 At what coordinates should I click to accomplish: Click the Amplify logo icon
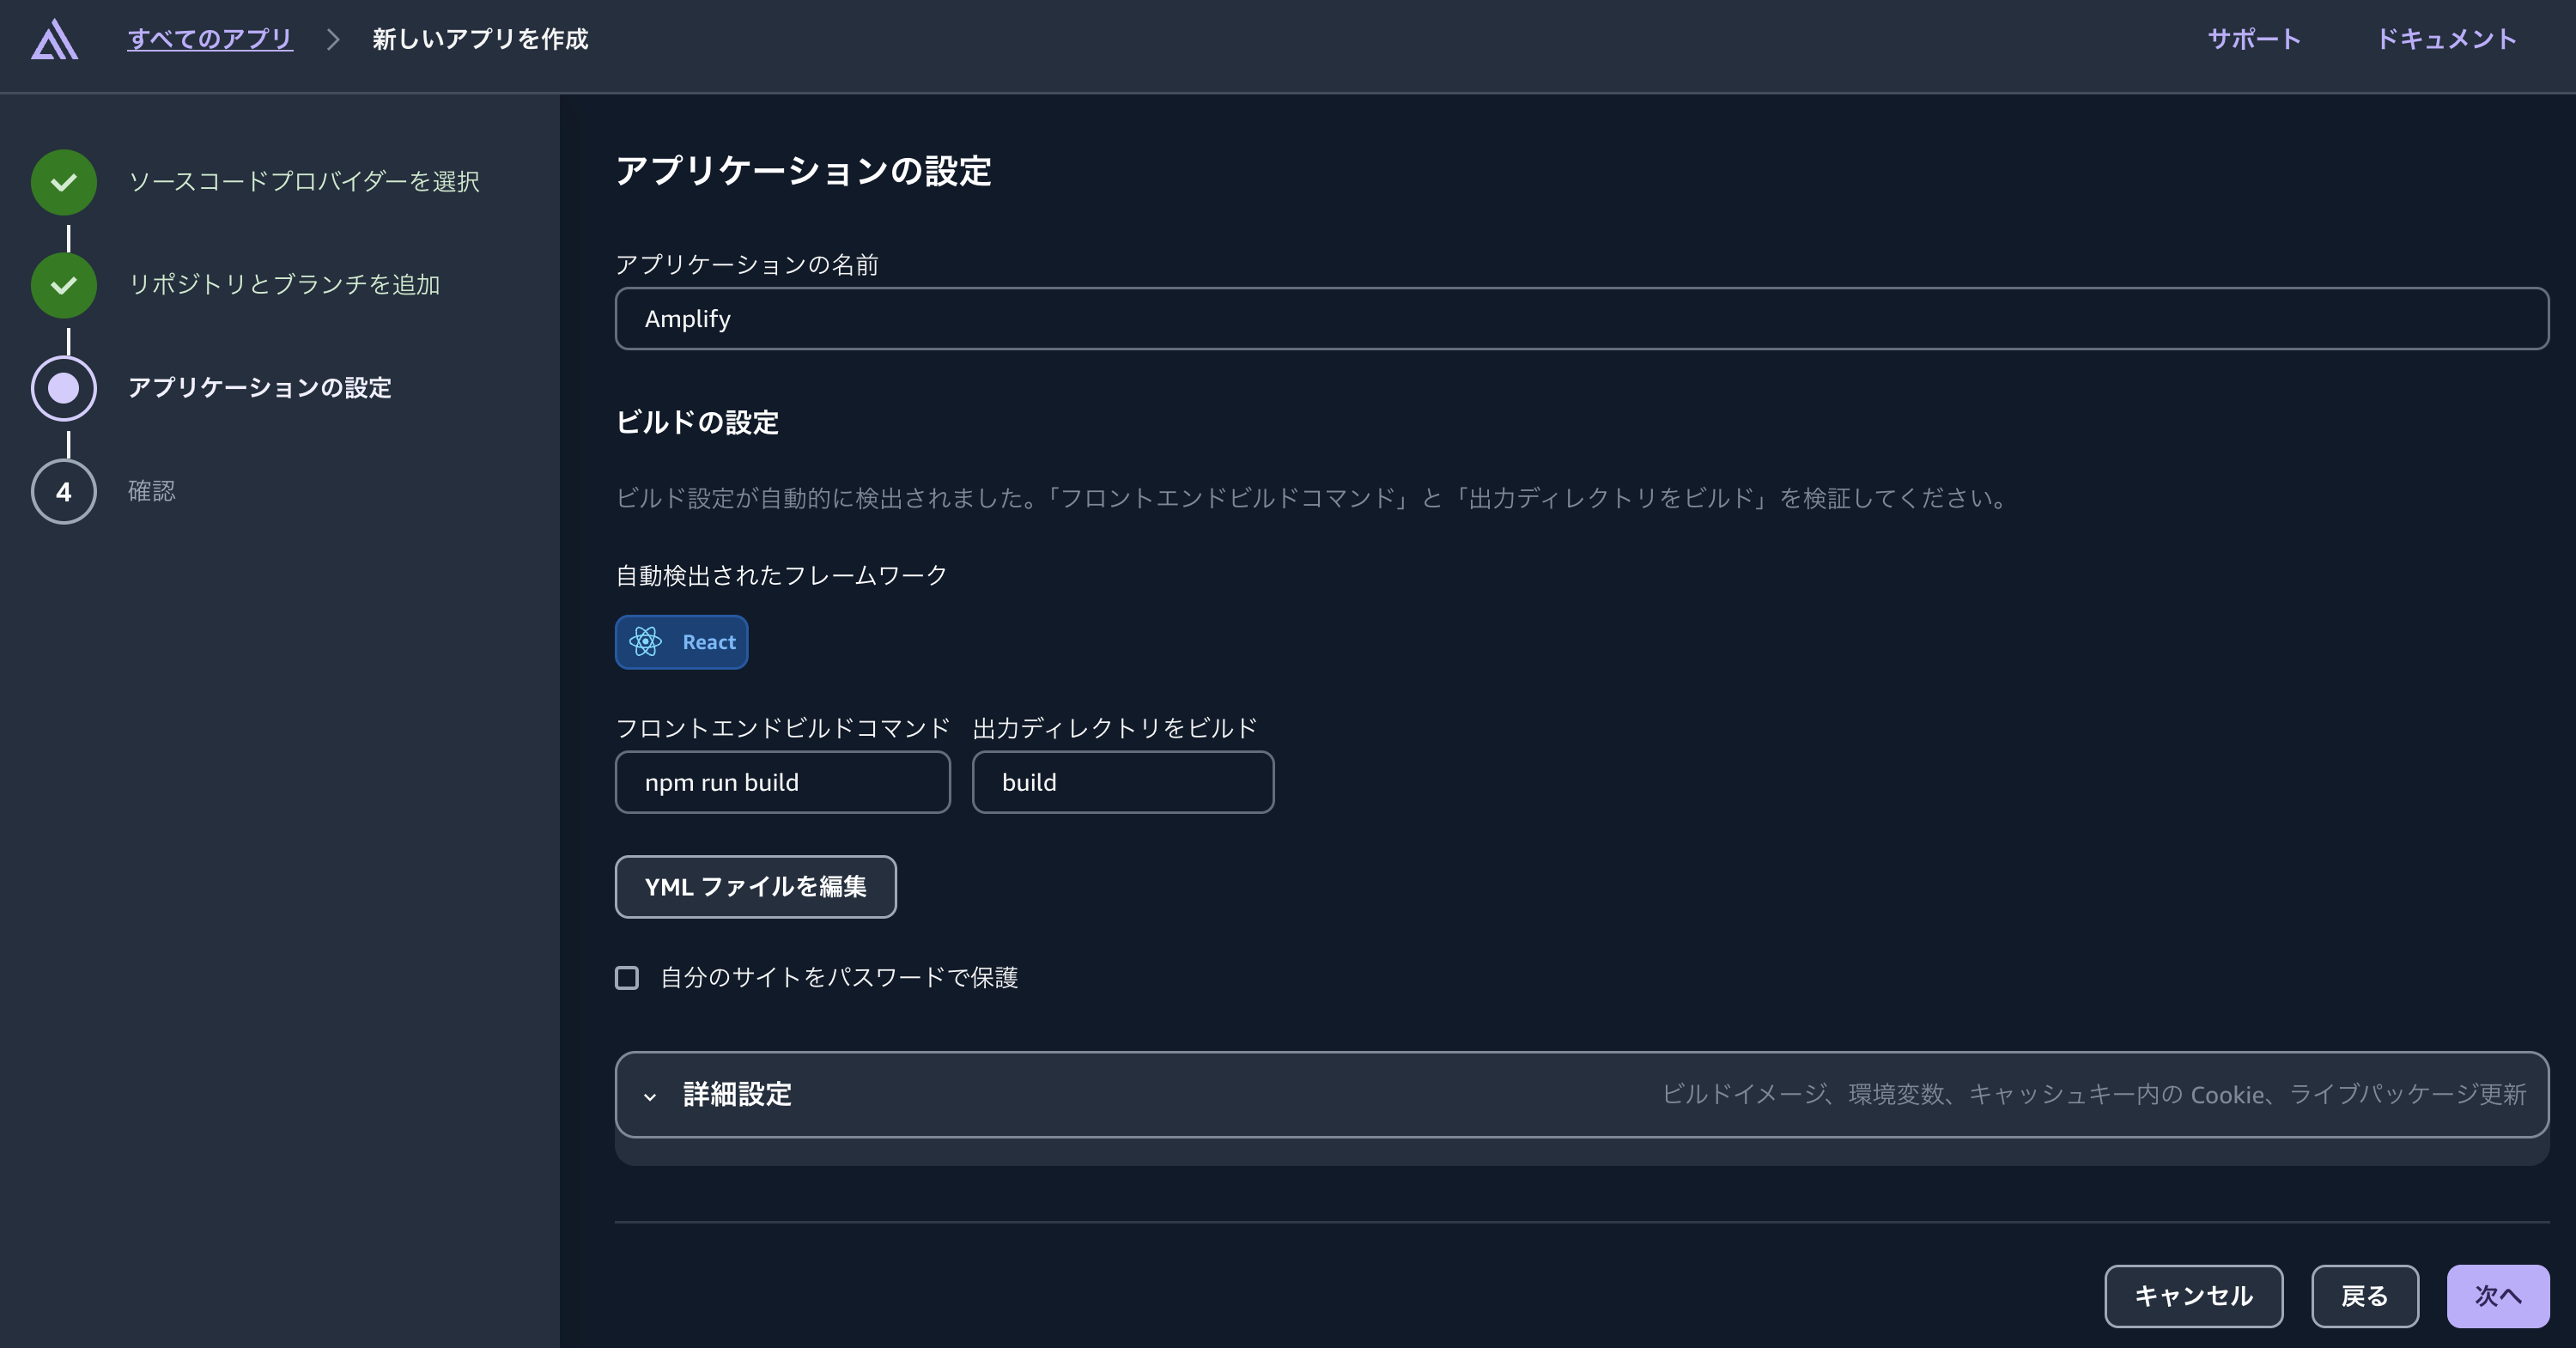55,40
